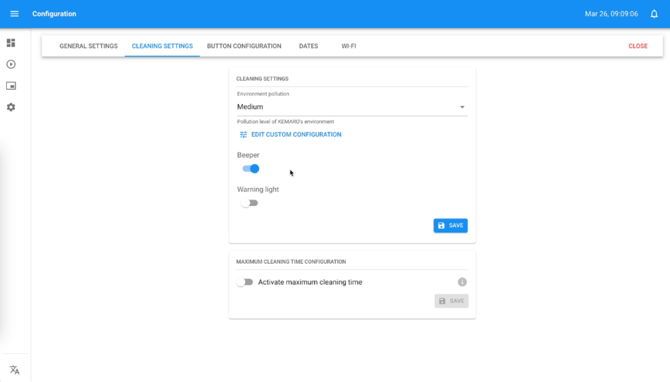Close the configuration panel

click(638, 46)
